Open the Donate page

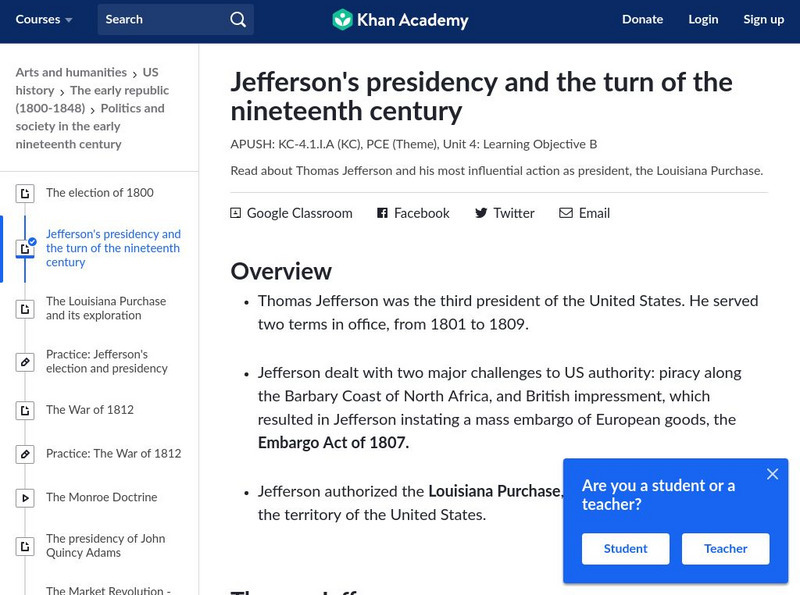pyautogui.click(x=642, y=20)
